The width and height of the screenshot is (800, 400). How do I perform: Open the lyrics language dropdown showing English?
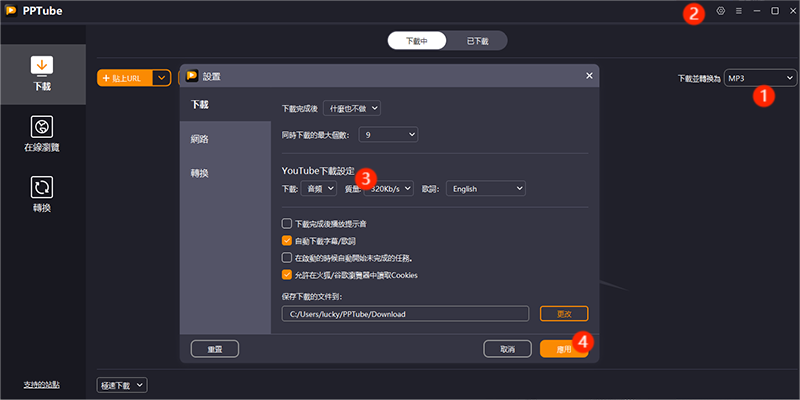coord(486,188)
